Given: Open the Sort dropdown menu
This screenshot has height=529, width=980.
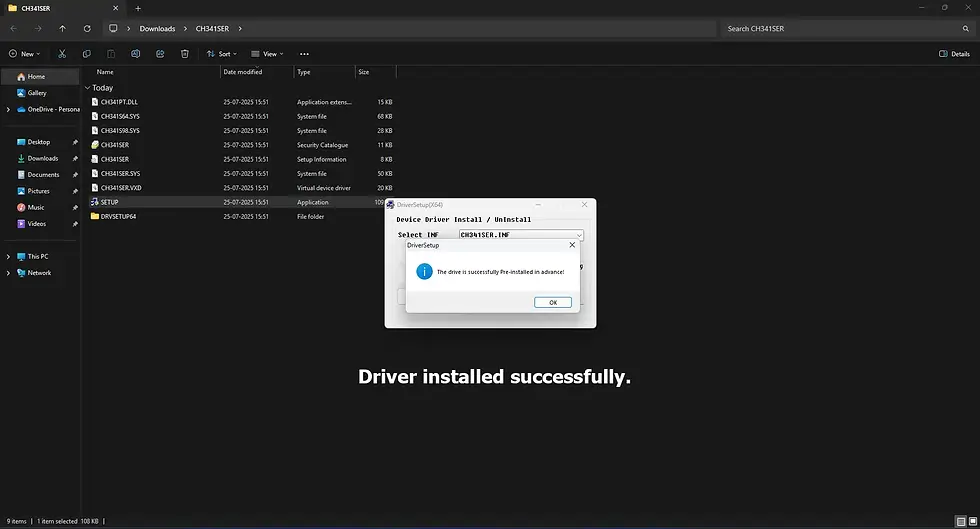Looking at the screenshot, I should (222, 54).
